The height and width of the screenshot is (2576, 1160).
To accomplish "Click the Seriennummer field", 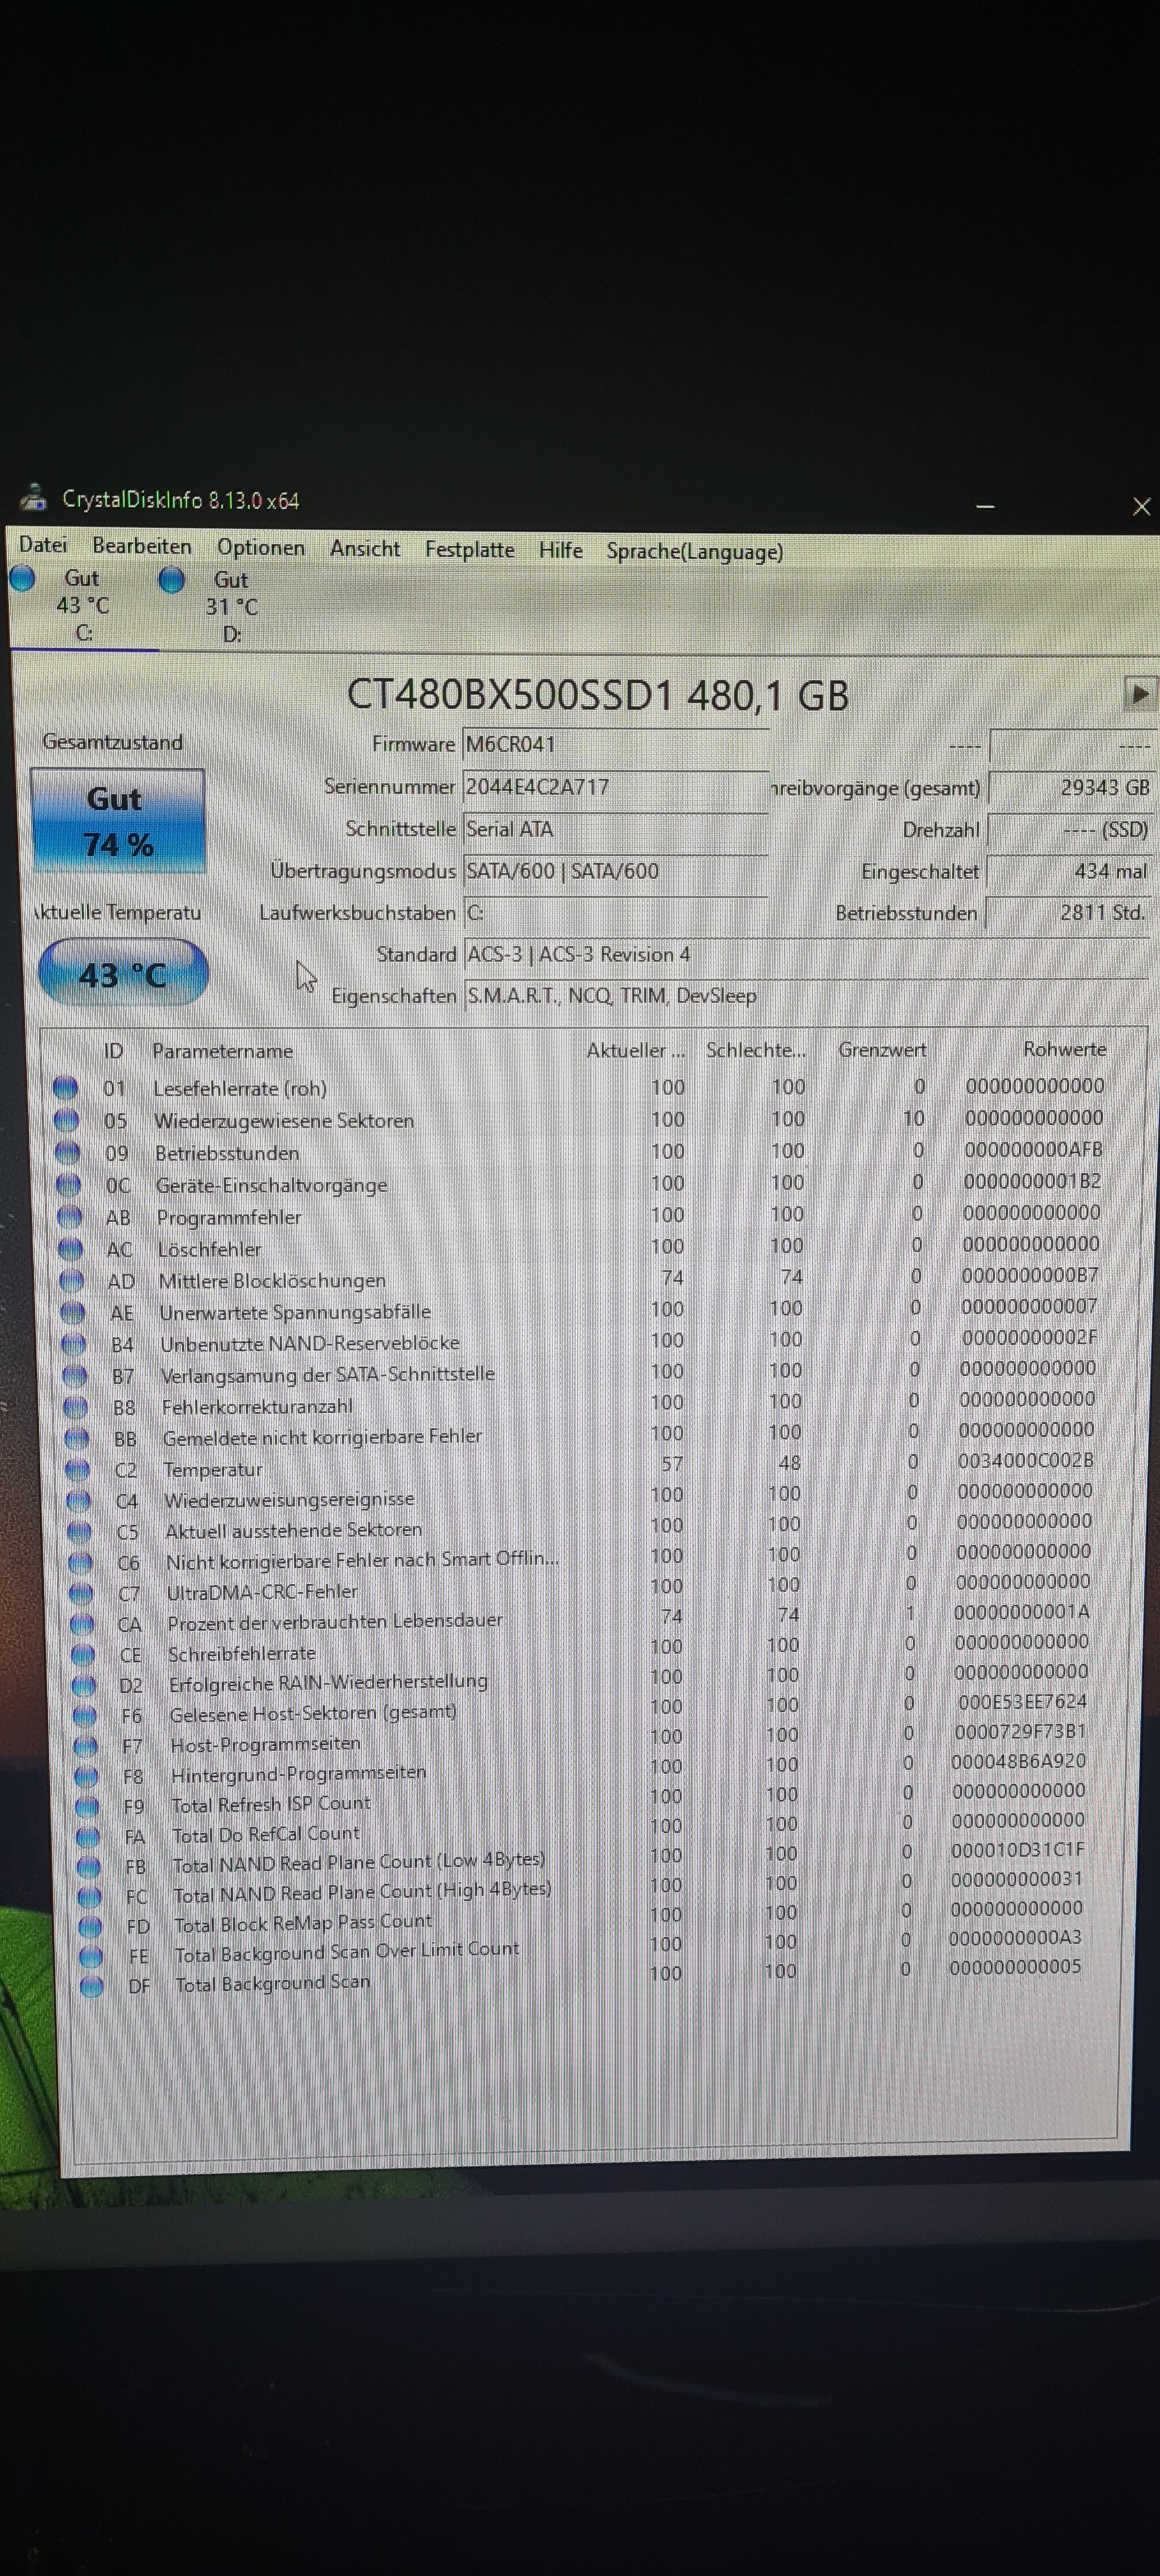I will [x=615, y=786].
